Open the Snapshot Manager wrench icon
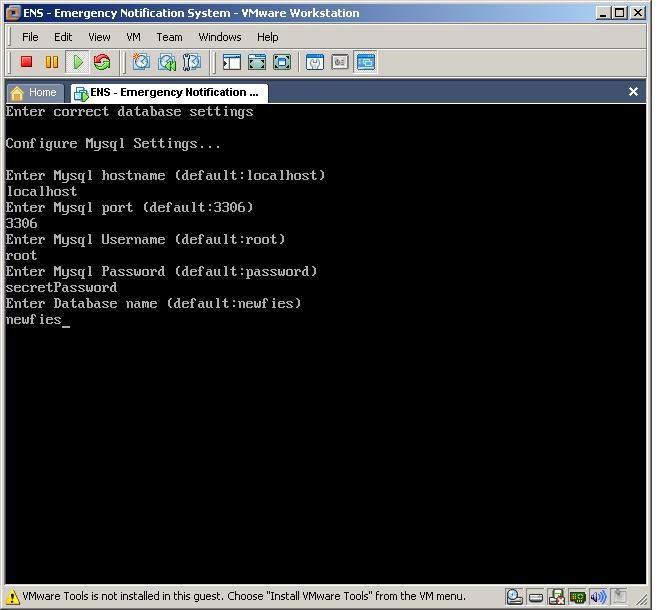This screenshot has height=610, width=668. coord(192,62)
